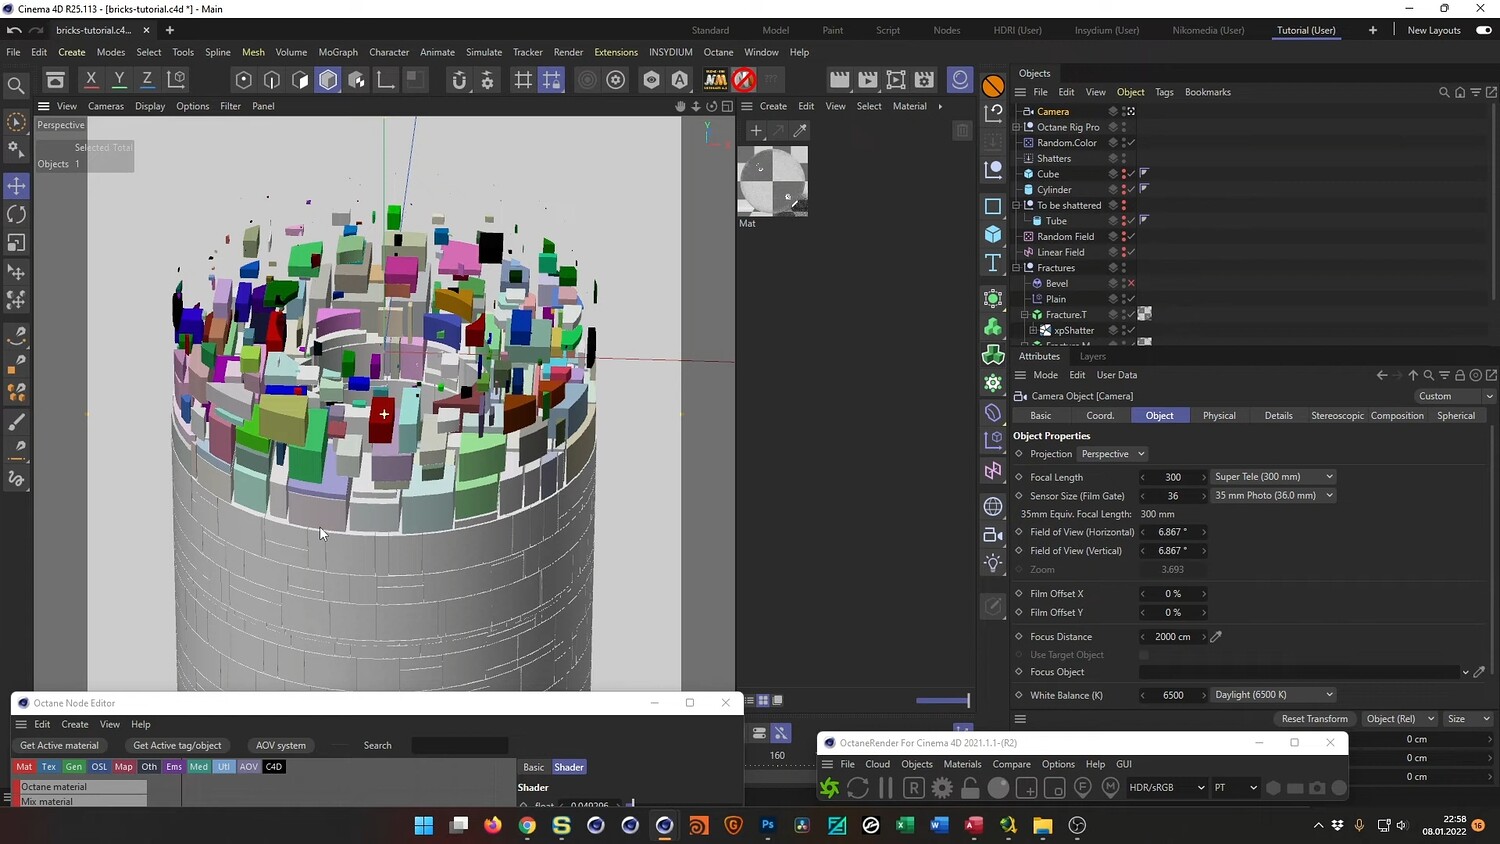Screen dimensions: 1500x844
Task: Click the Nikomedia NM plugin icon
Action: pyautogui.click(x=715, y=80)
